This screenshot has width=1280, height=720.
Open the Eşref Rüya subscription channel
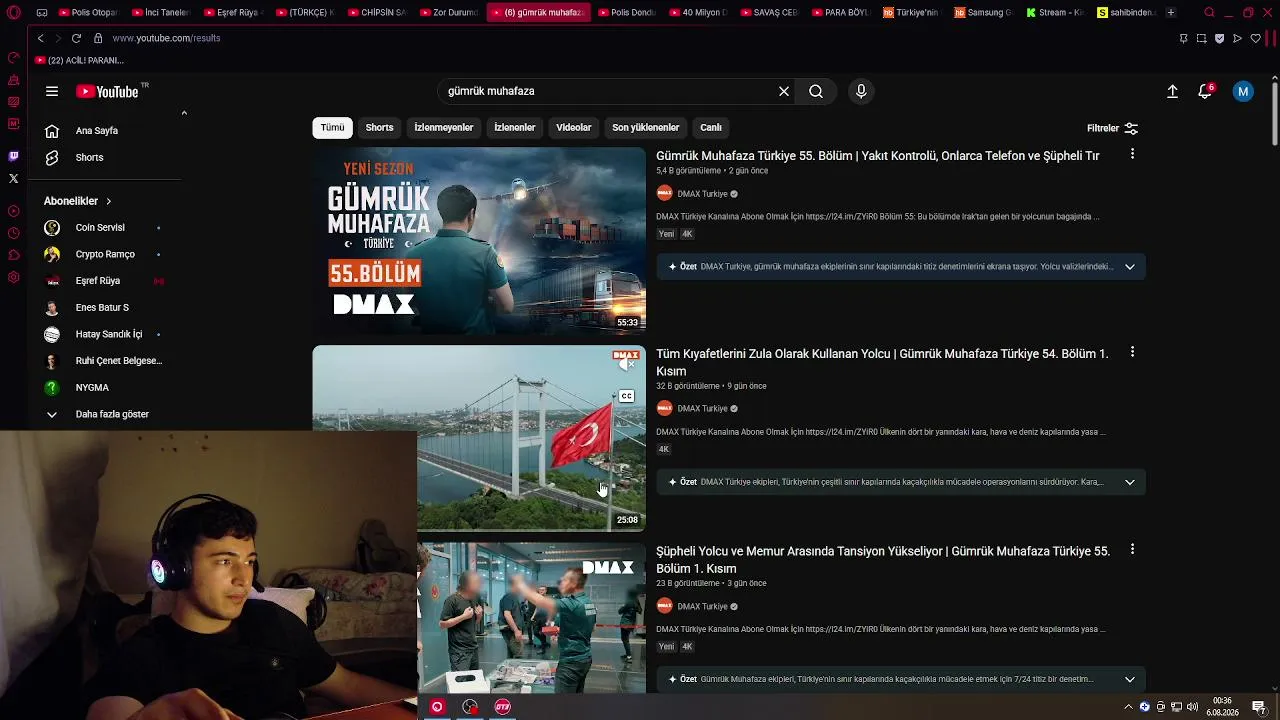pyautogui.click(x=100, y=281)
